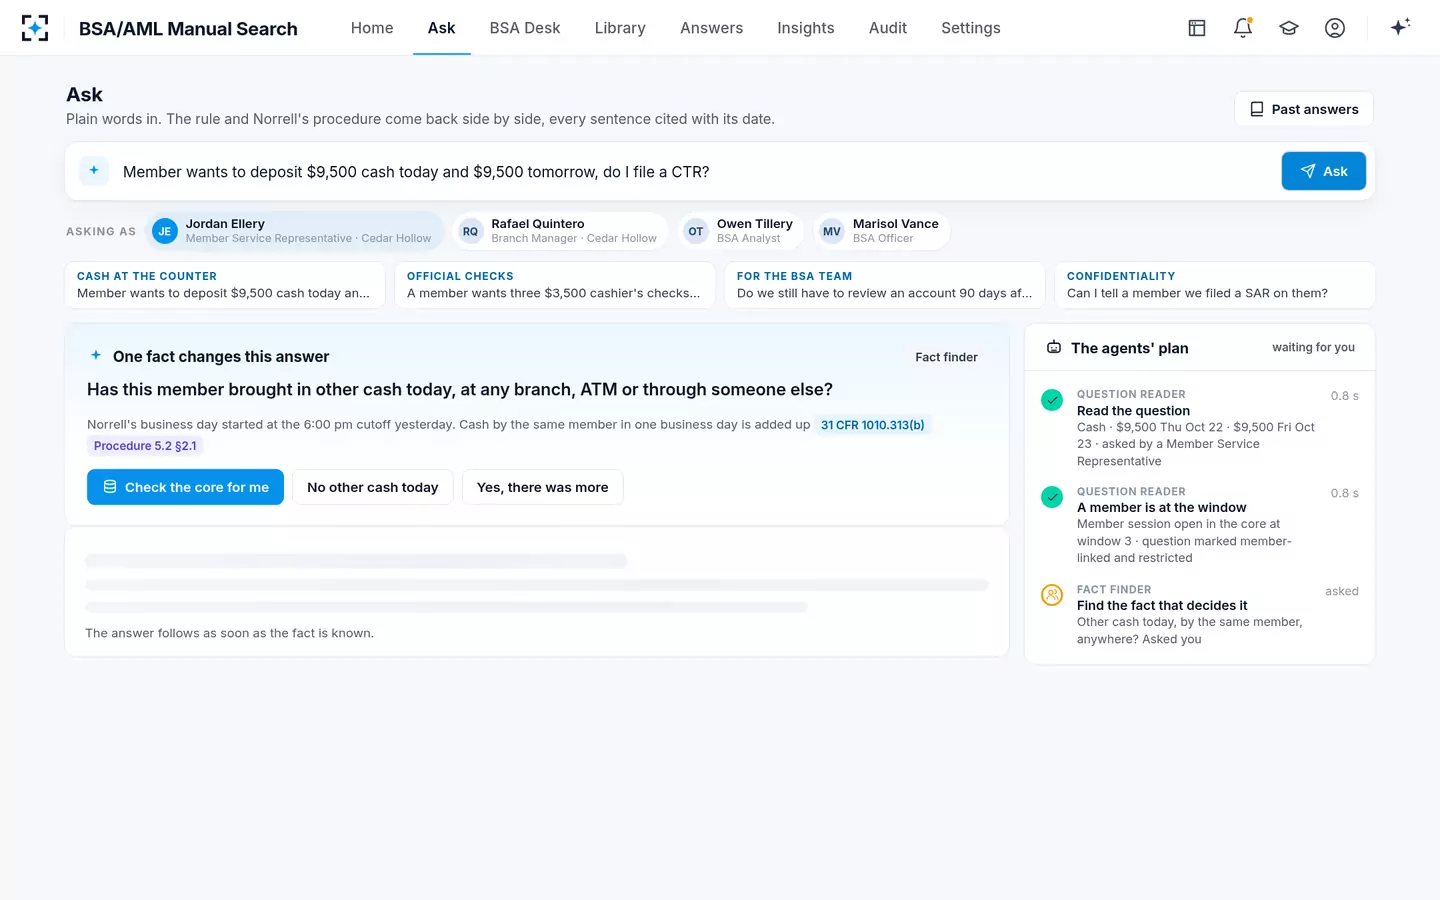1440x900 pixels.
Task: Click the robot icon beside The agents' plan
Action: (x=1054, y=348)
